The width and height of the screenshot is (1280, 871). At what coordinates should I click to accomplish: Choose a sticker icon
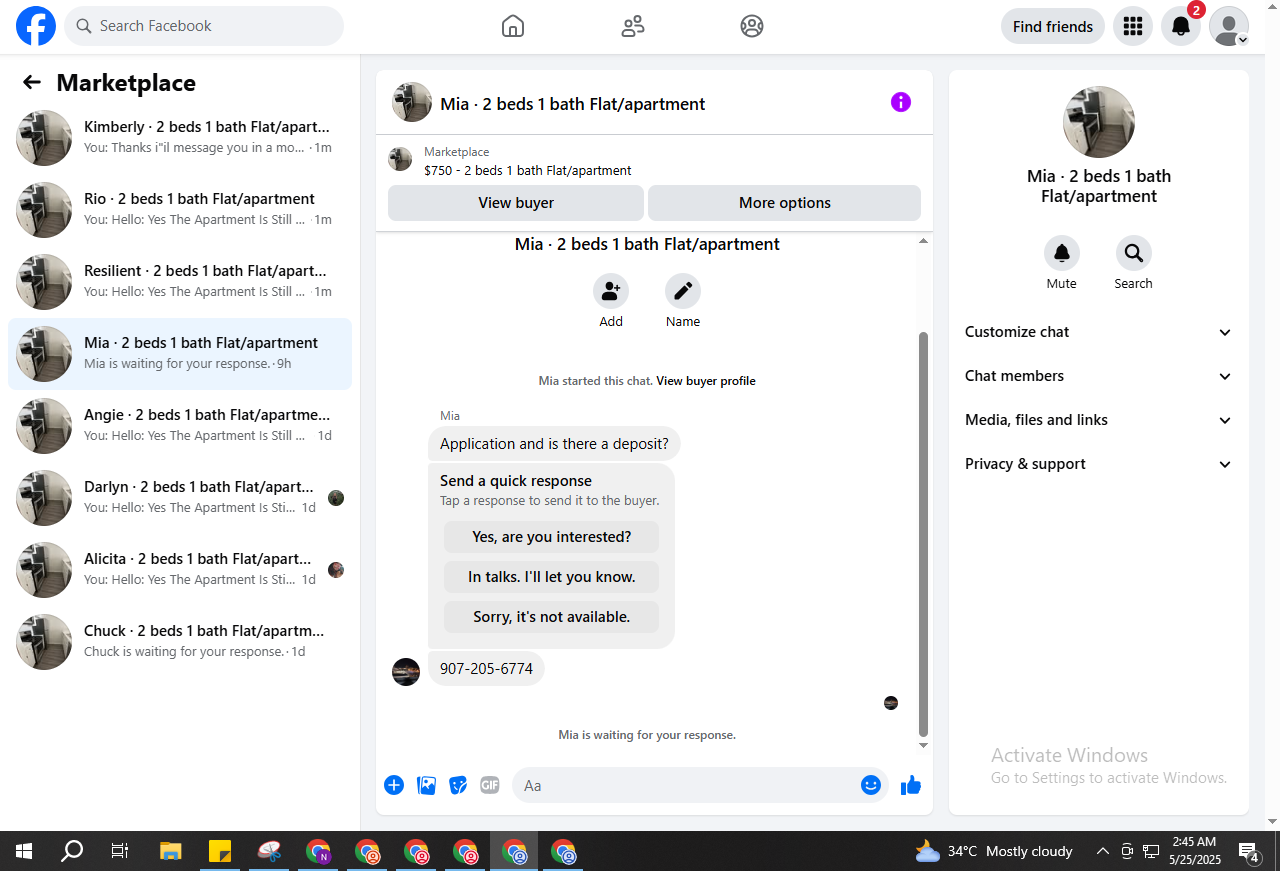coord(459,785)
